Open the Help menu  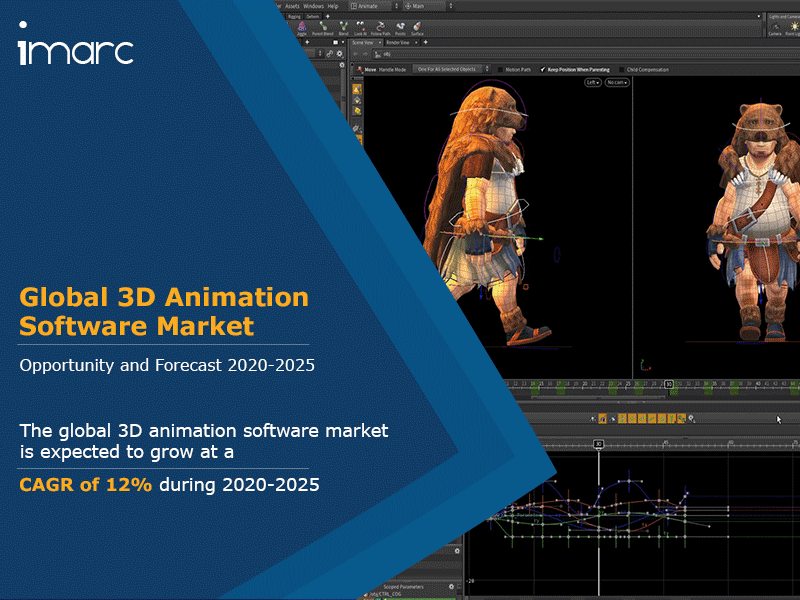[x=333, y=6]
